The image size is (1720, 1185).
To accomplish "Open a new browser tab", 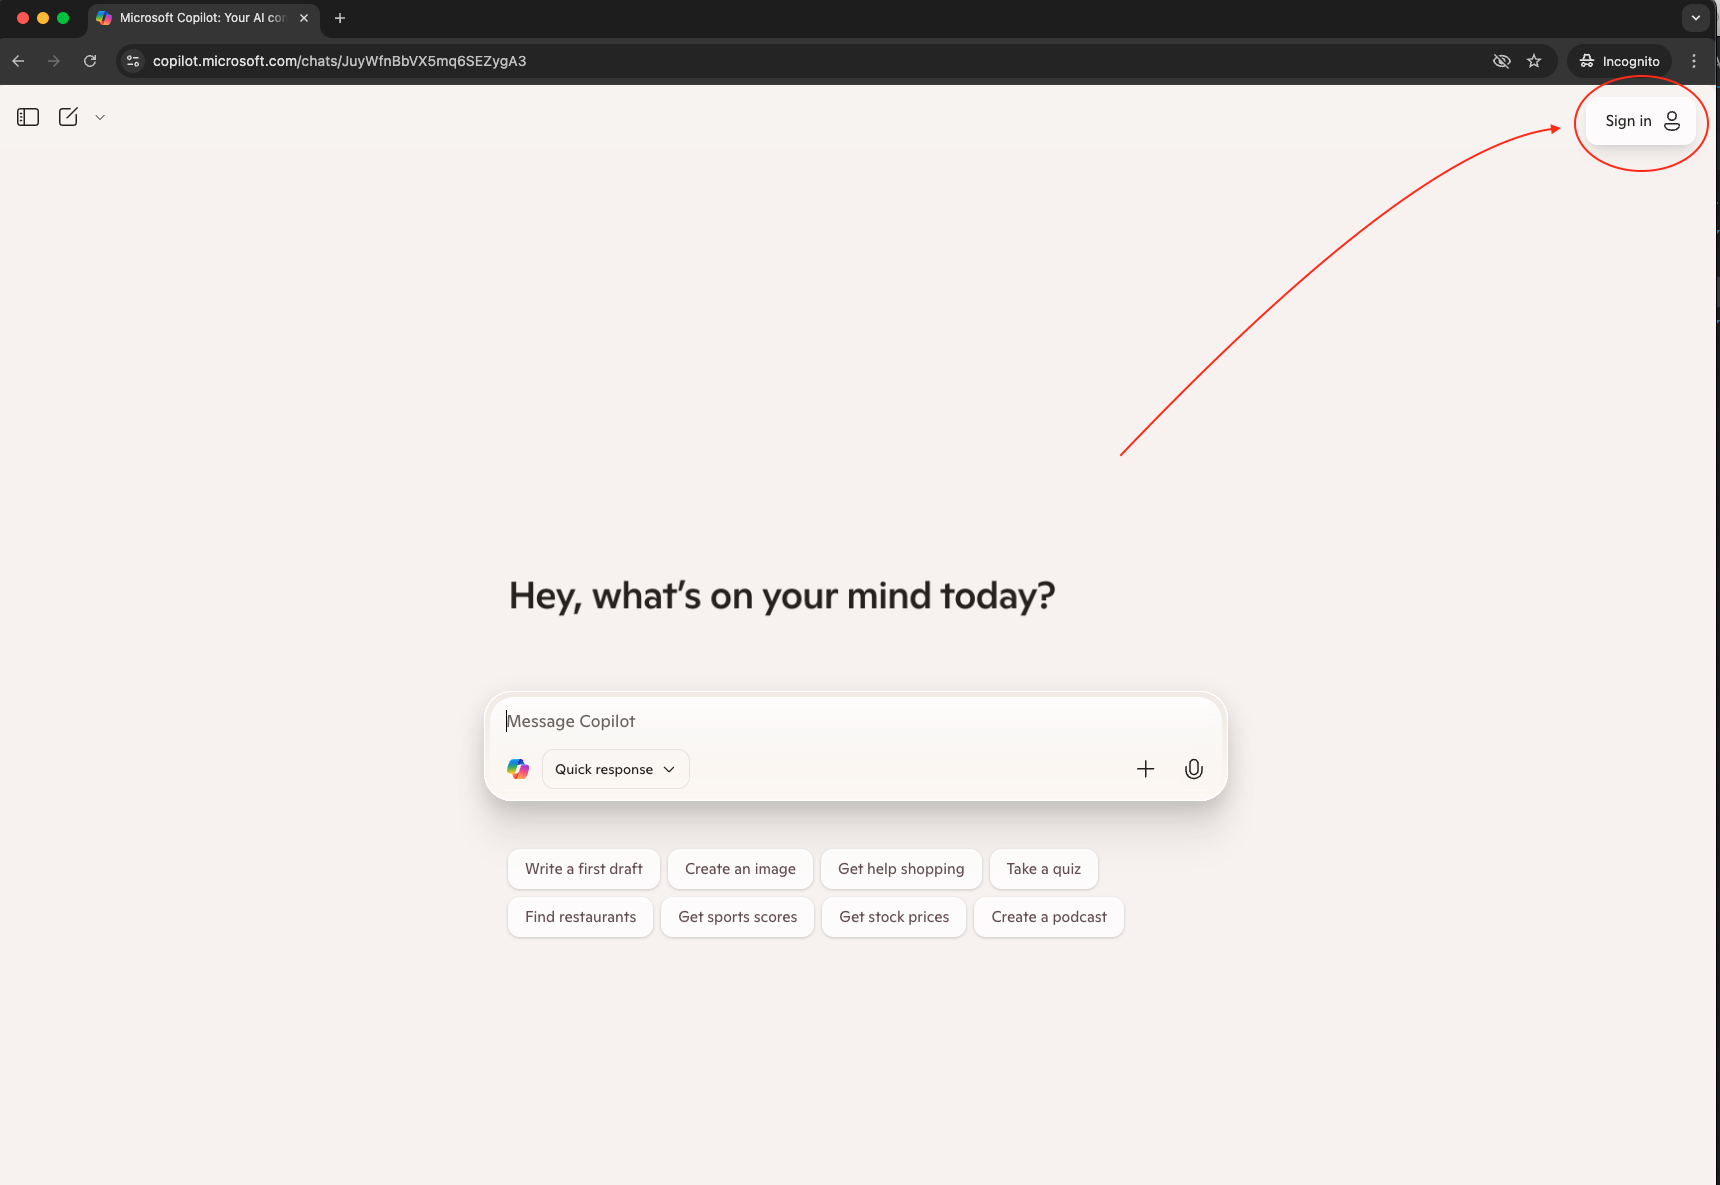I will [340, 18].
